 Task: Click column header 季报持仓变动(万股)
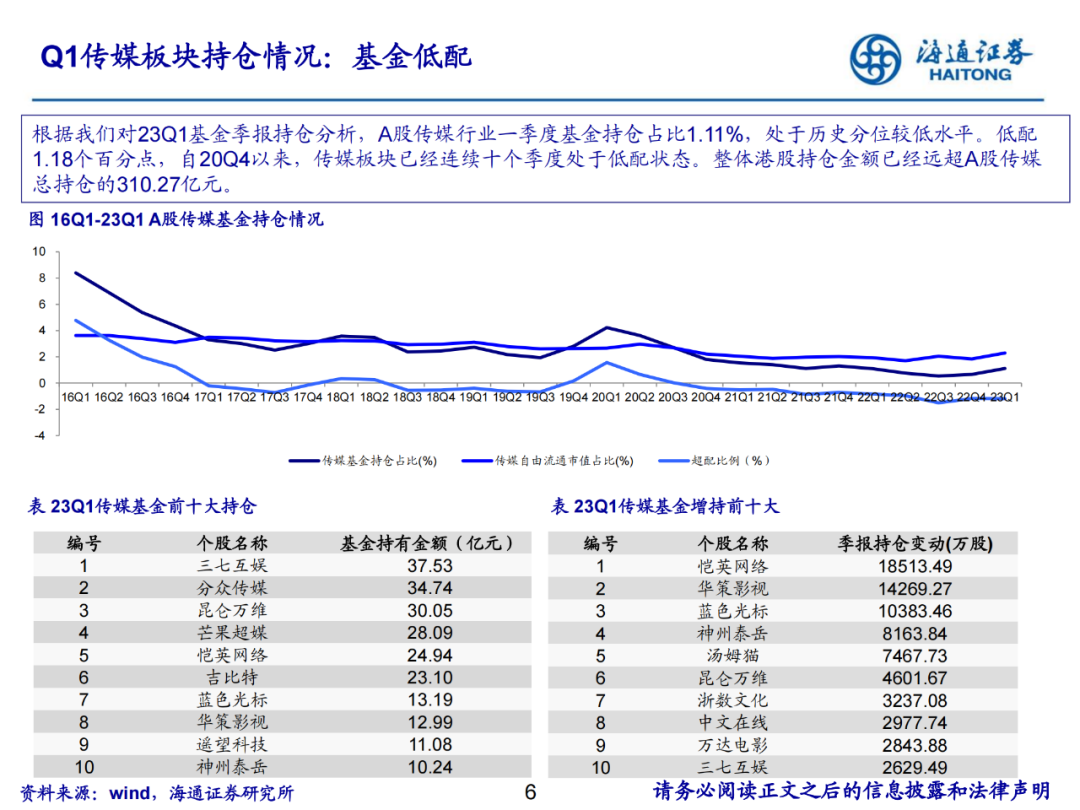coord(915,543)
